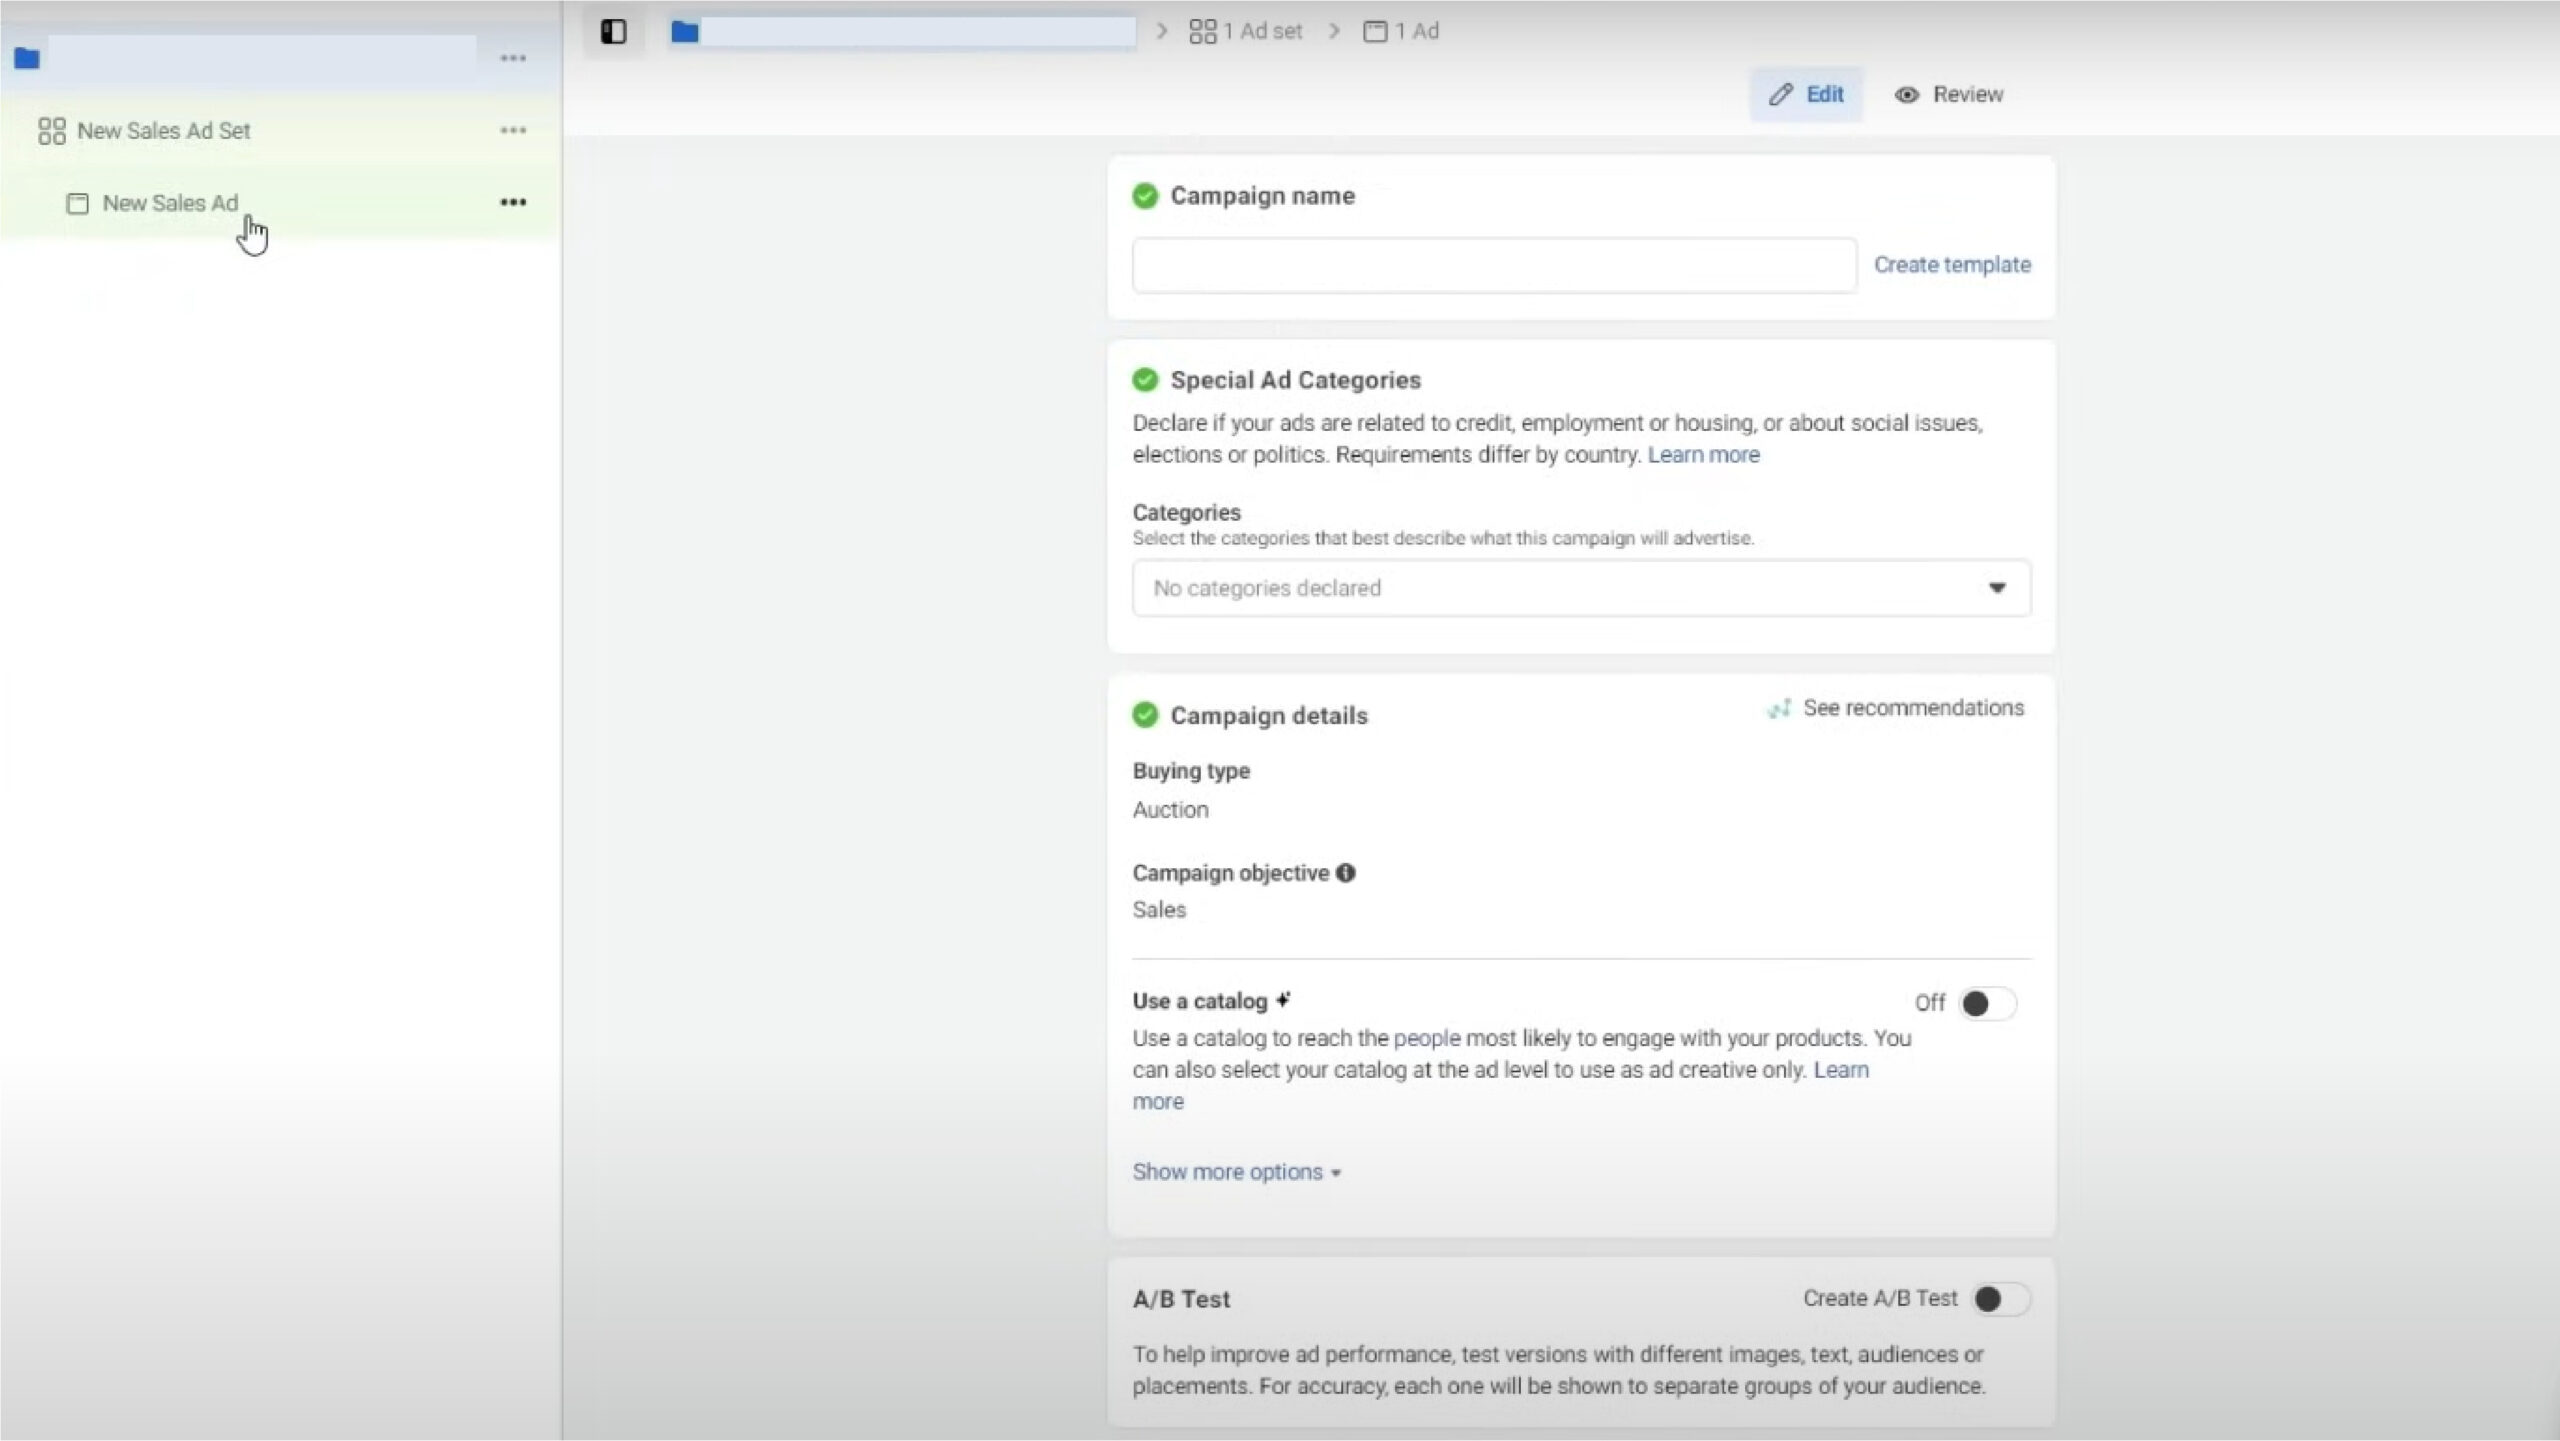Open campaign three-dot options menu

point(513,58)
